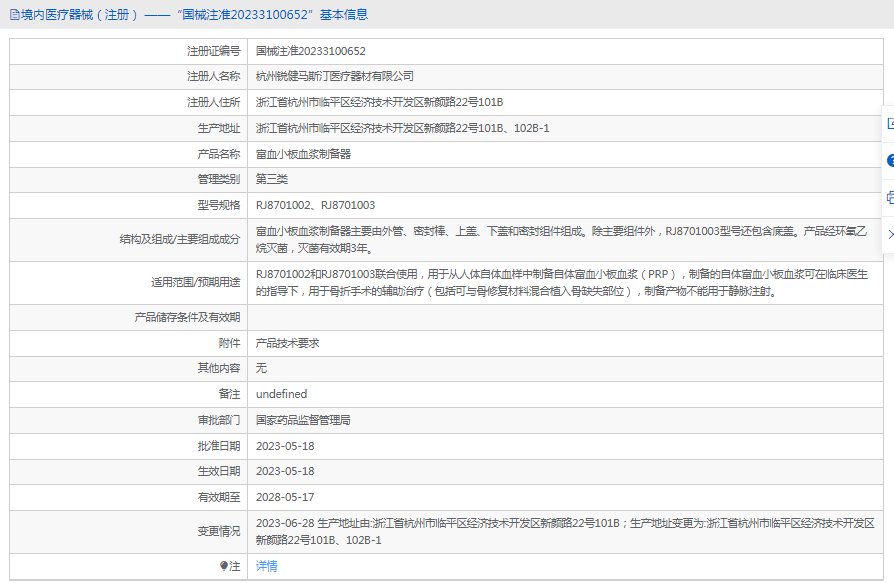The width and height of the screenshot is (894, 583).
Task: Select the 第三类 management class value
Action: pos(272,180)
